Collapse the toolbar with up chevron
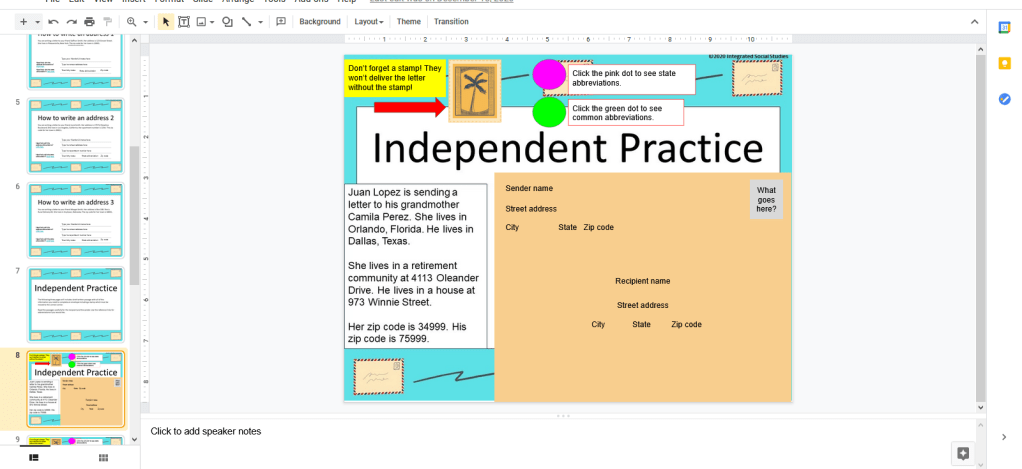This screenshot has height=469, width=1022. 969,21
